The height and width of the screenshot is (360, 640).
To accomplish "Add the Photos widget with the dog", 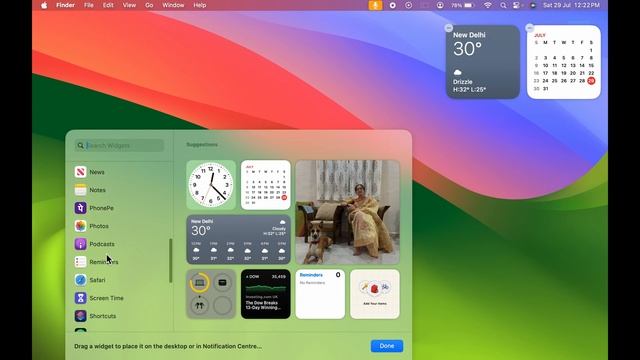I will point(347,212).
